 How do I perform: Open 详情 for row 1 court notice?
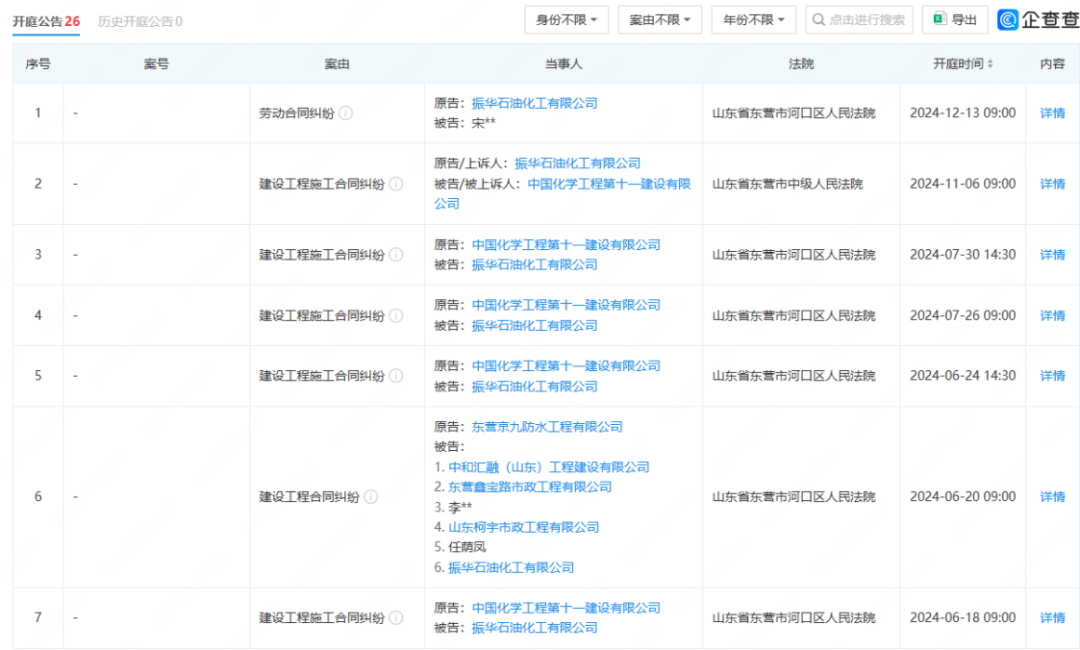pyautogui.click(x=1052, y=113)
